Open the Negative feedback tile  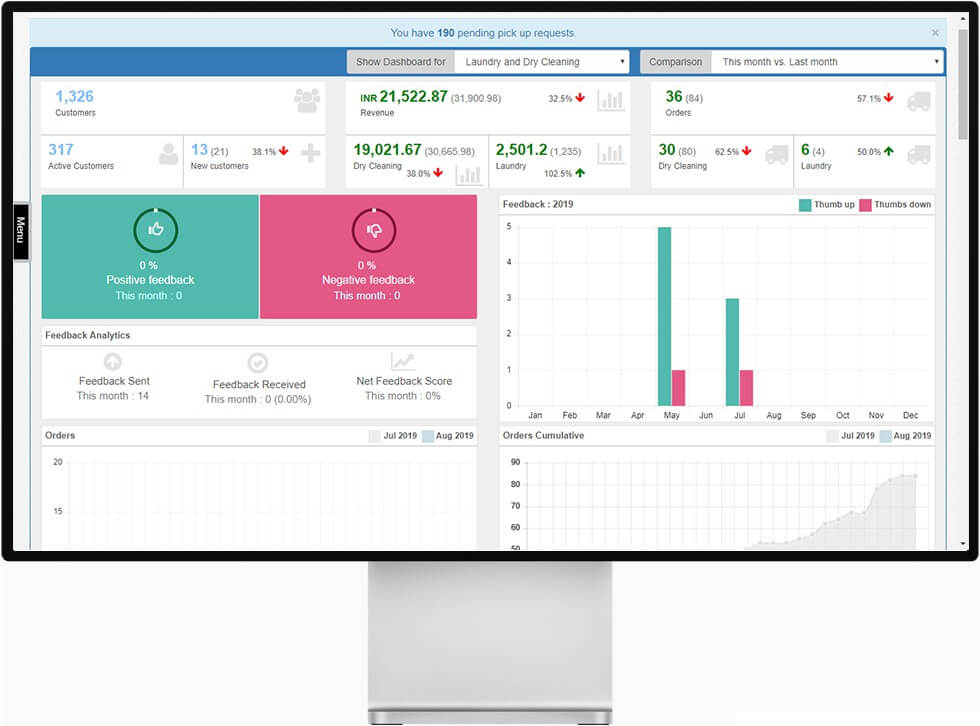click(368, 257)
